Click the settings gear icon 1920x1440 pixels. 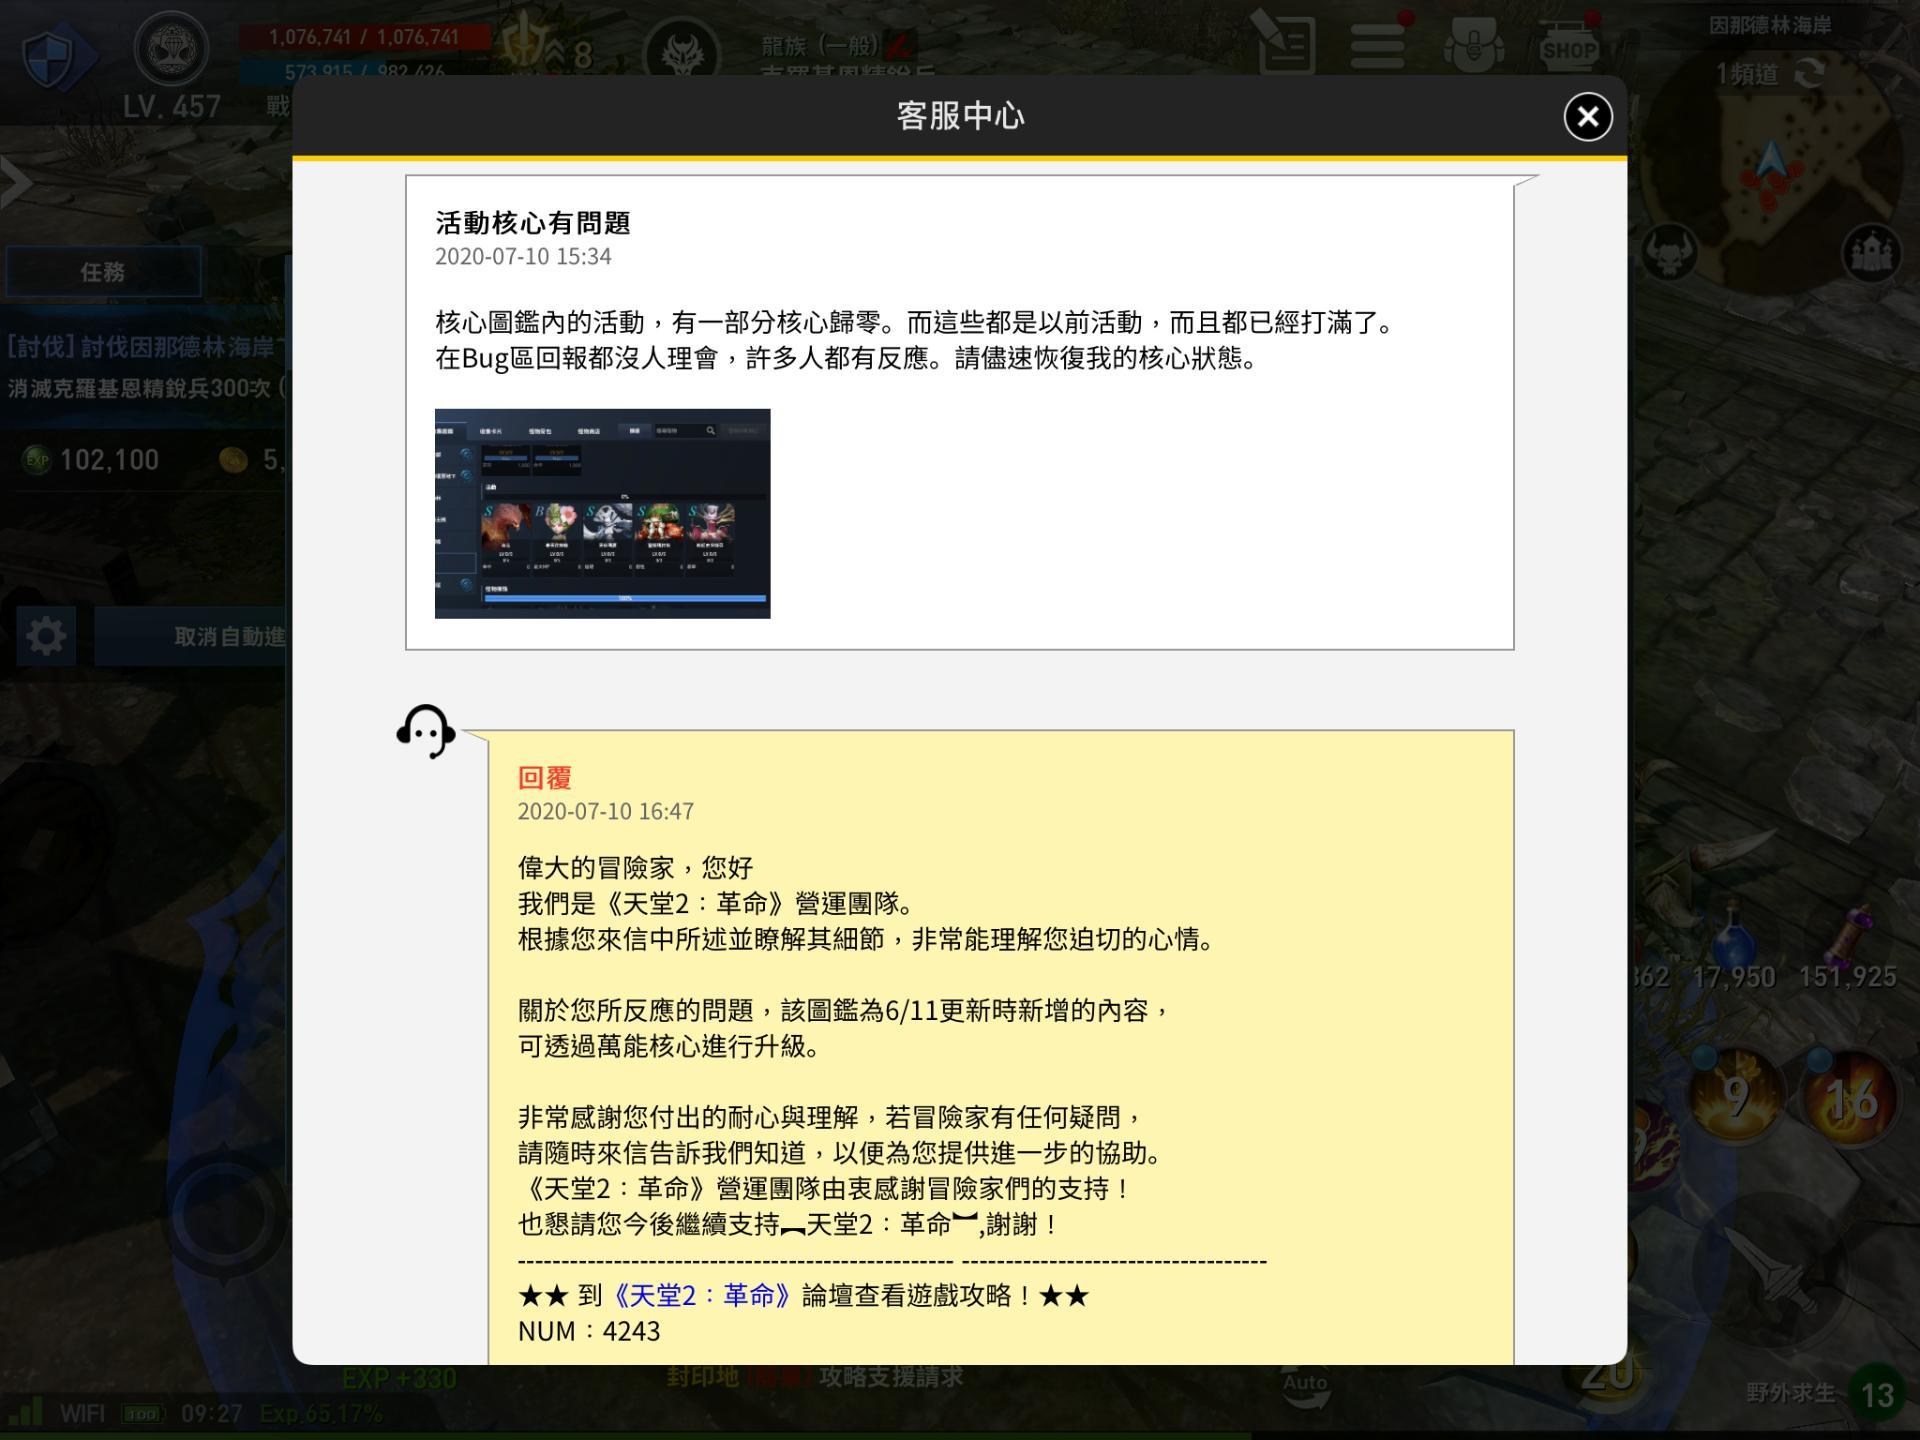pos(46,636)
